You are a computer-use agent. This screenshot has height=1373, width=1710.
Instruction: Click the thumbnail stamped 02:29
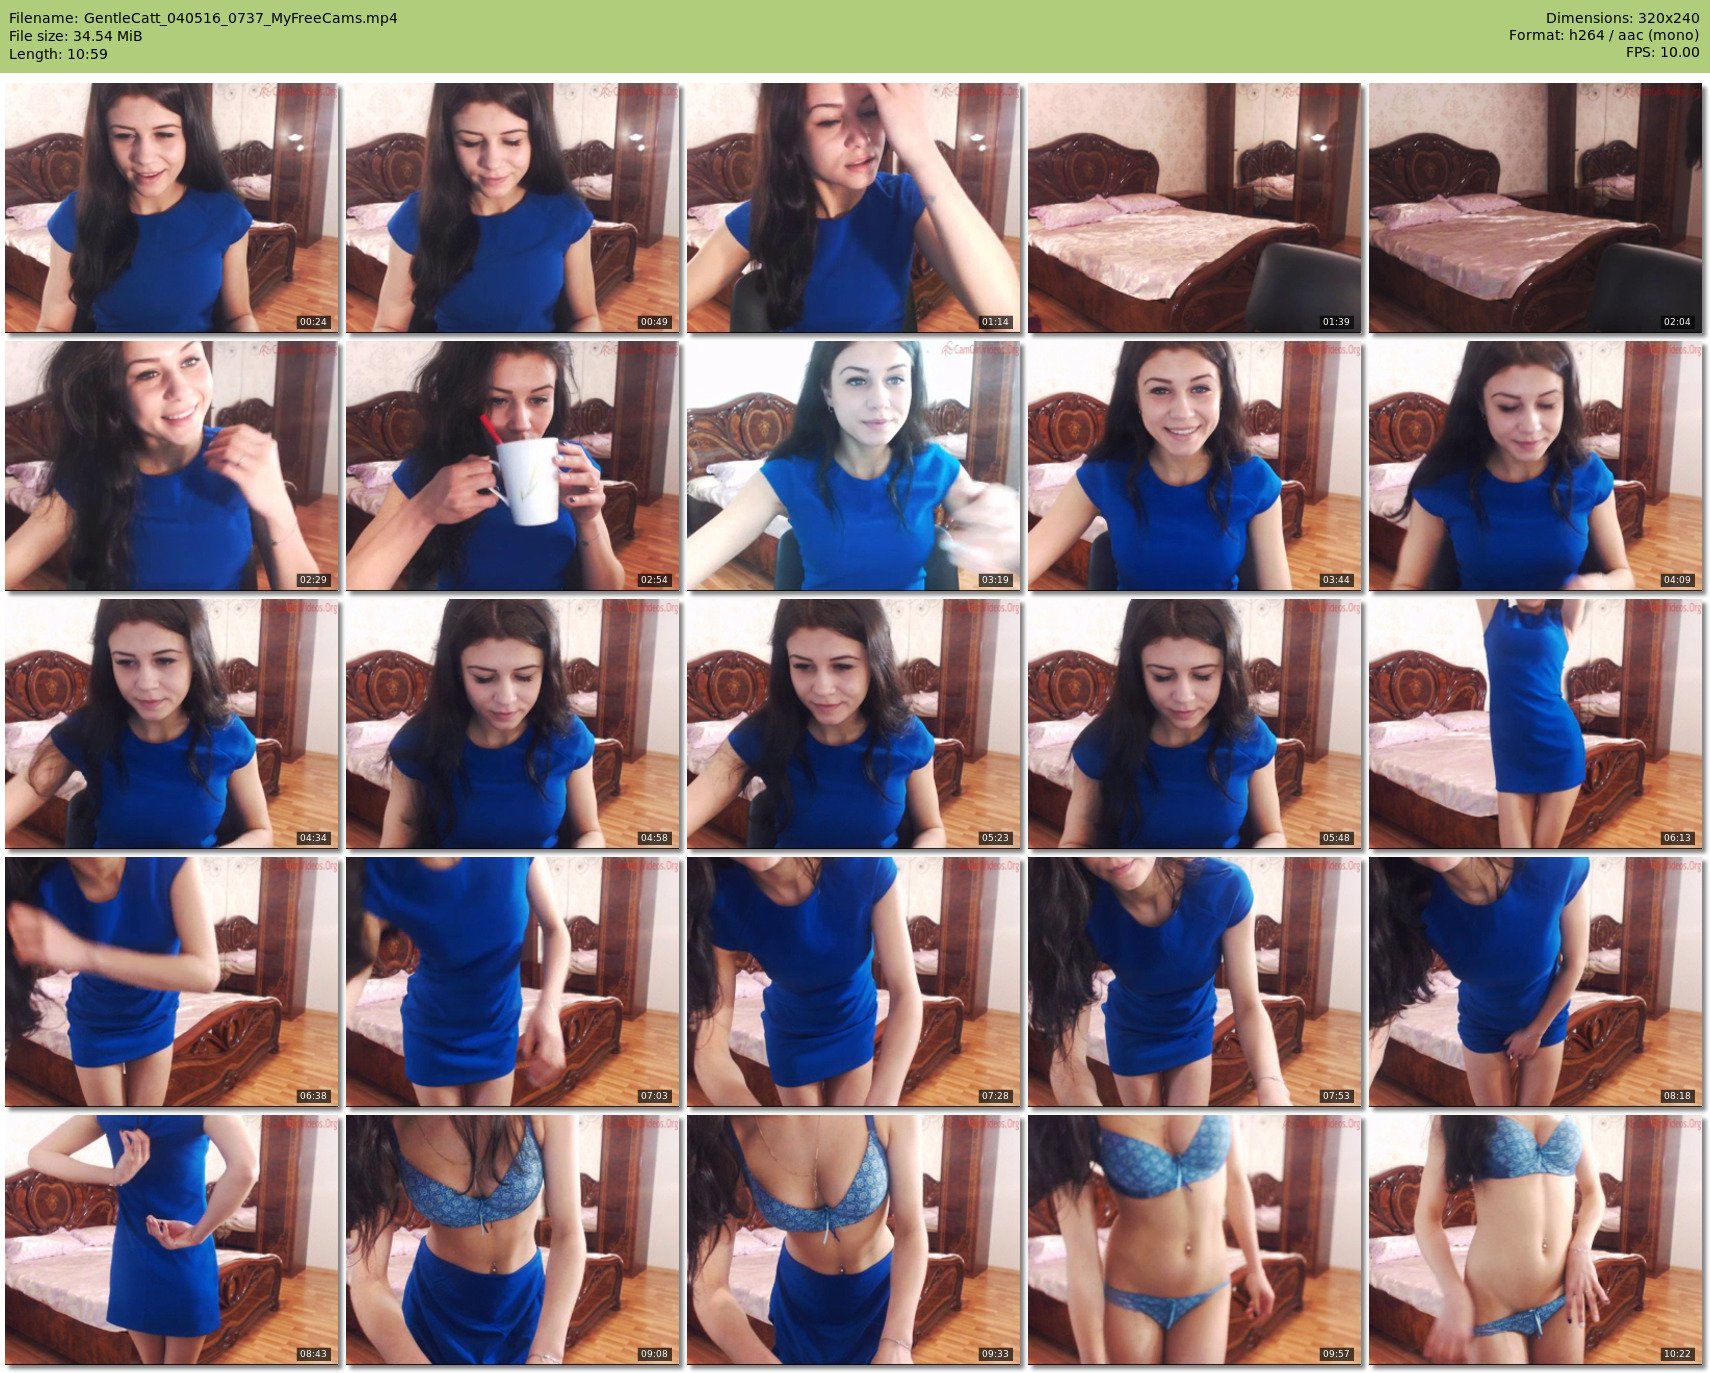(172, 466)
